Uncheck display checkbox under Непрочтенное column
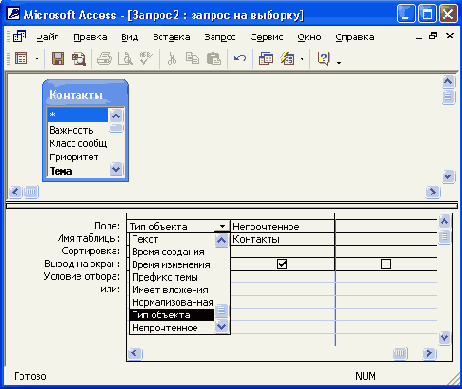The width and height of the screenshot is (462, 389). pos(282,264)
